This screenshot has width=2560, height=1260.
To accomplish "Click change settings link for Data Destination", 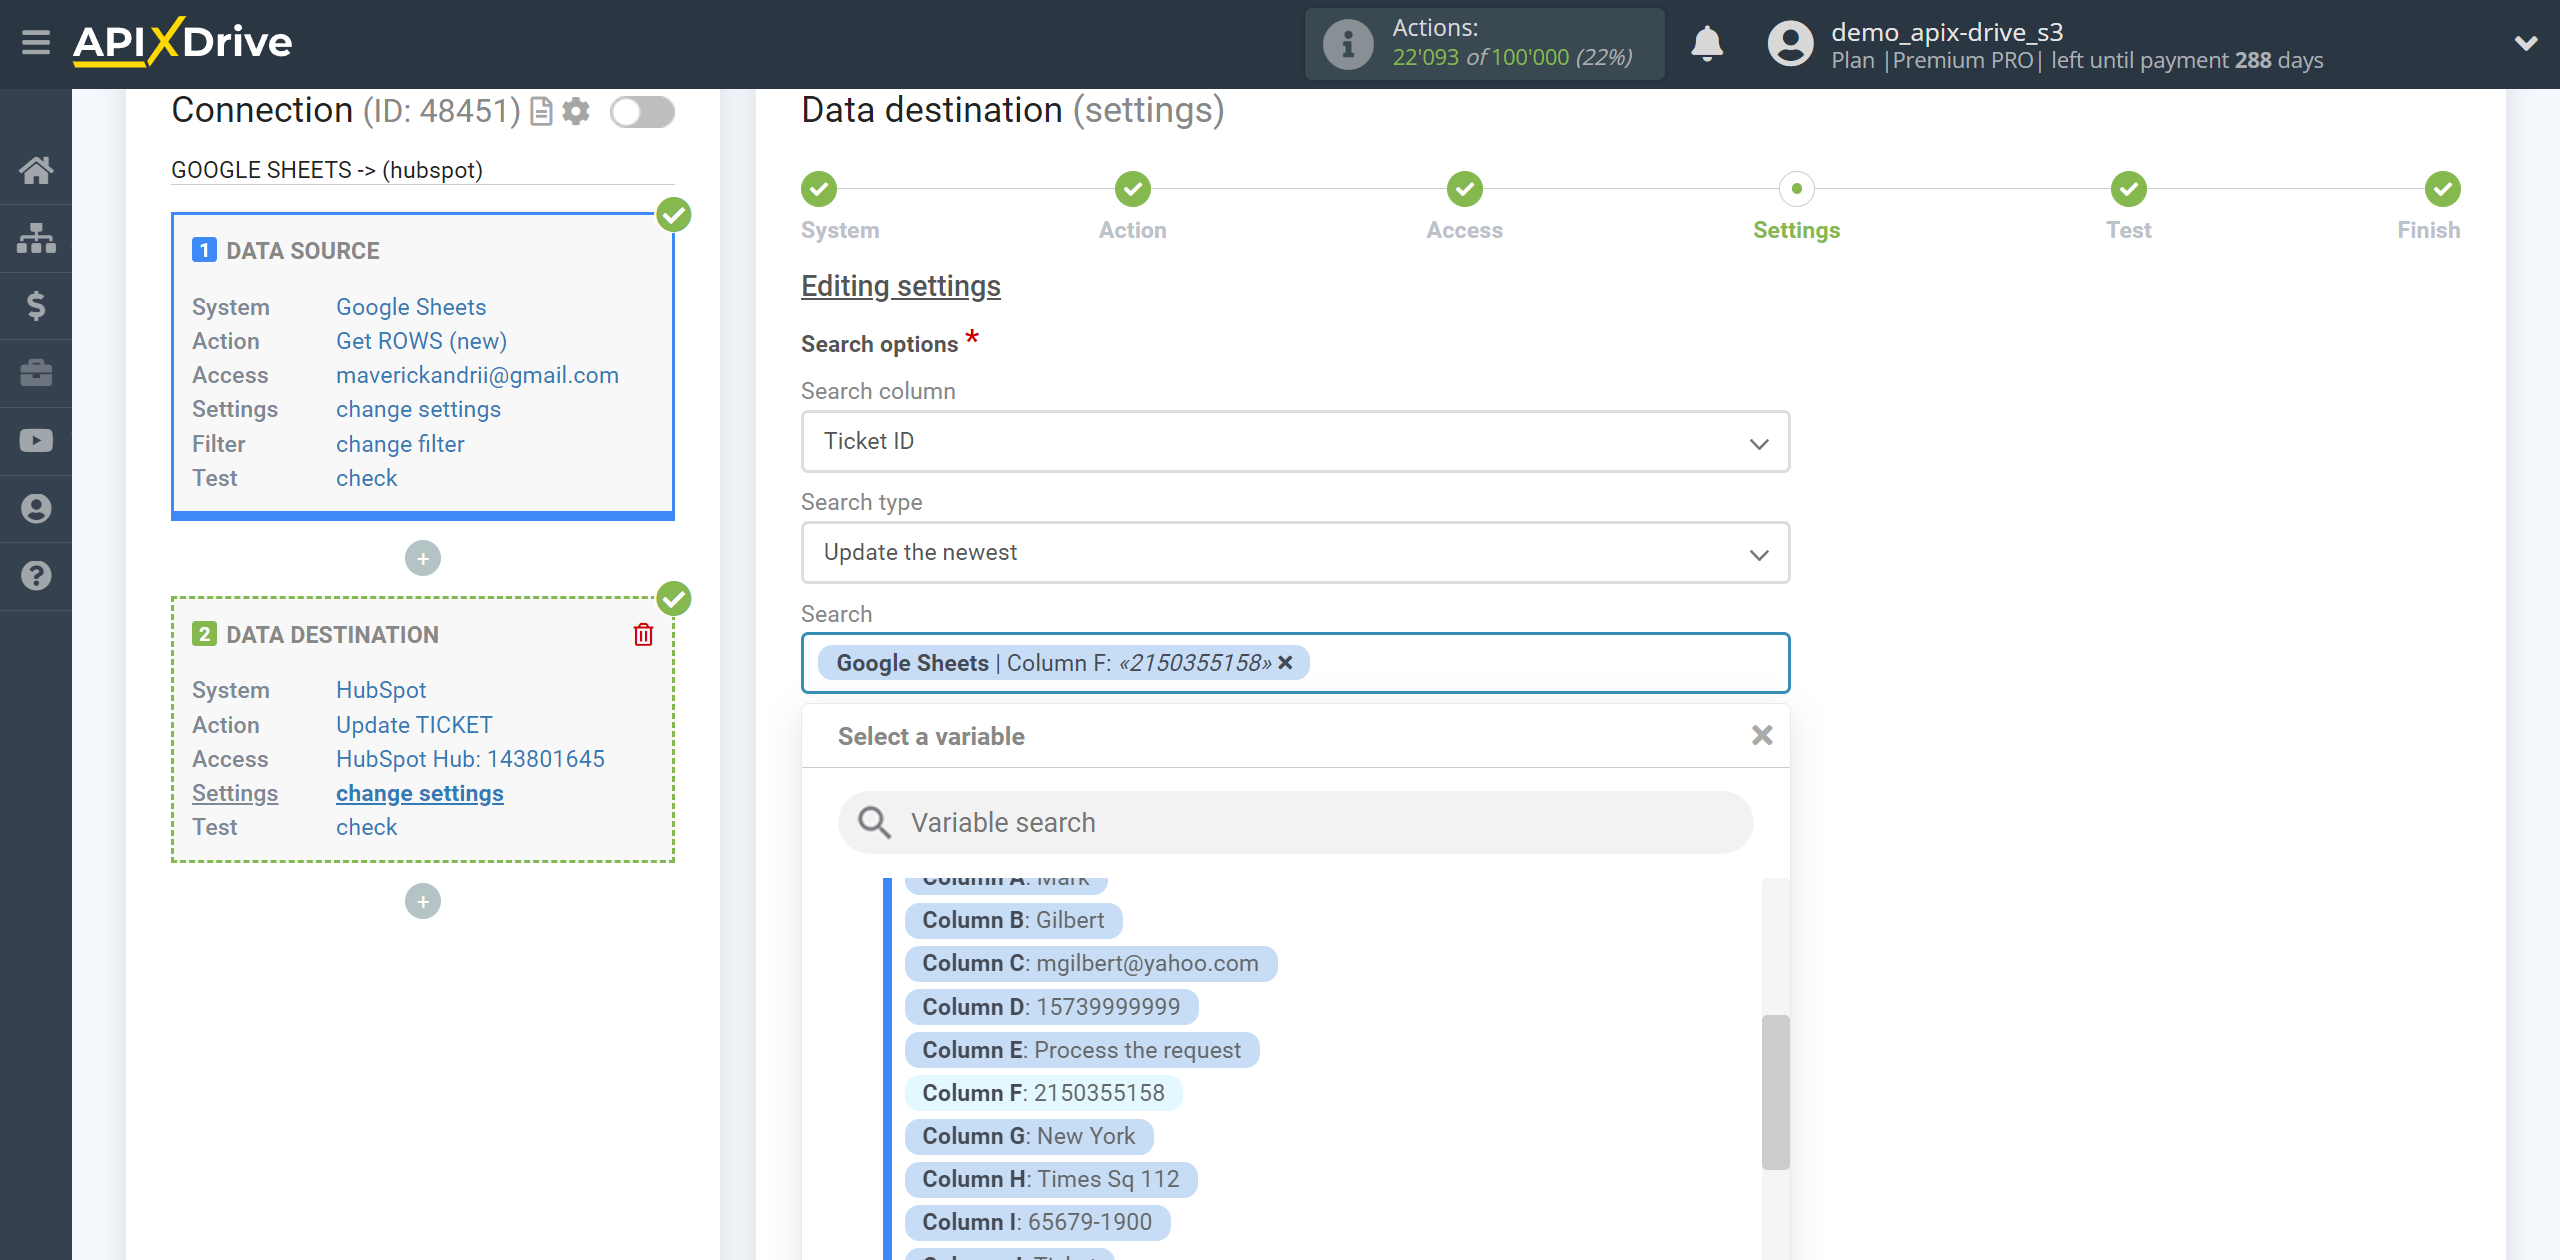I will pos(418,793).
